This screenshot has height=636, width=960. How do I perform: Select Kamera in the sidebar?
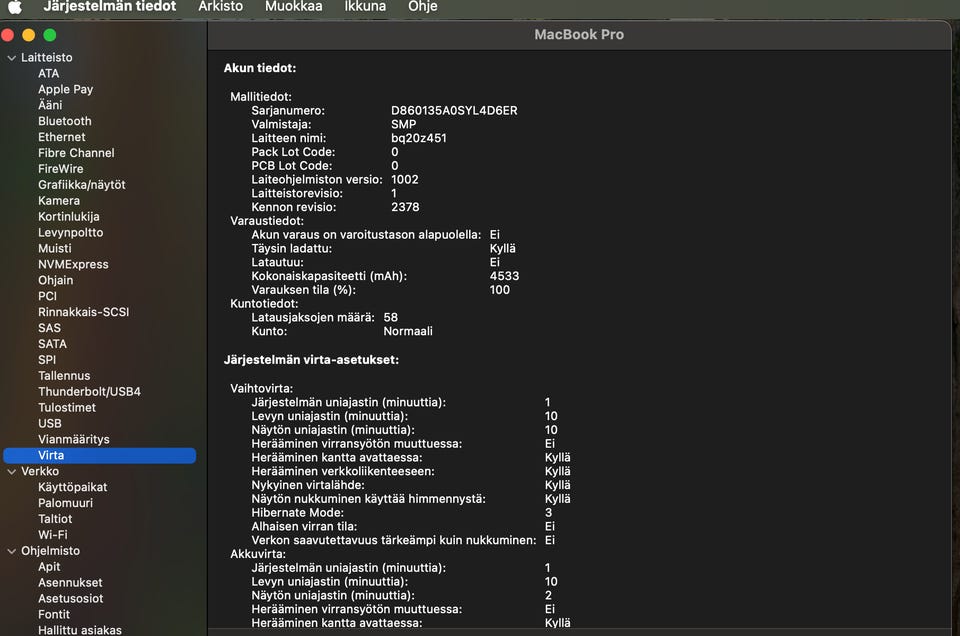pyautogui.click(x=59, y=201)
